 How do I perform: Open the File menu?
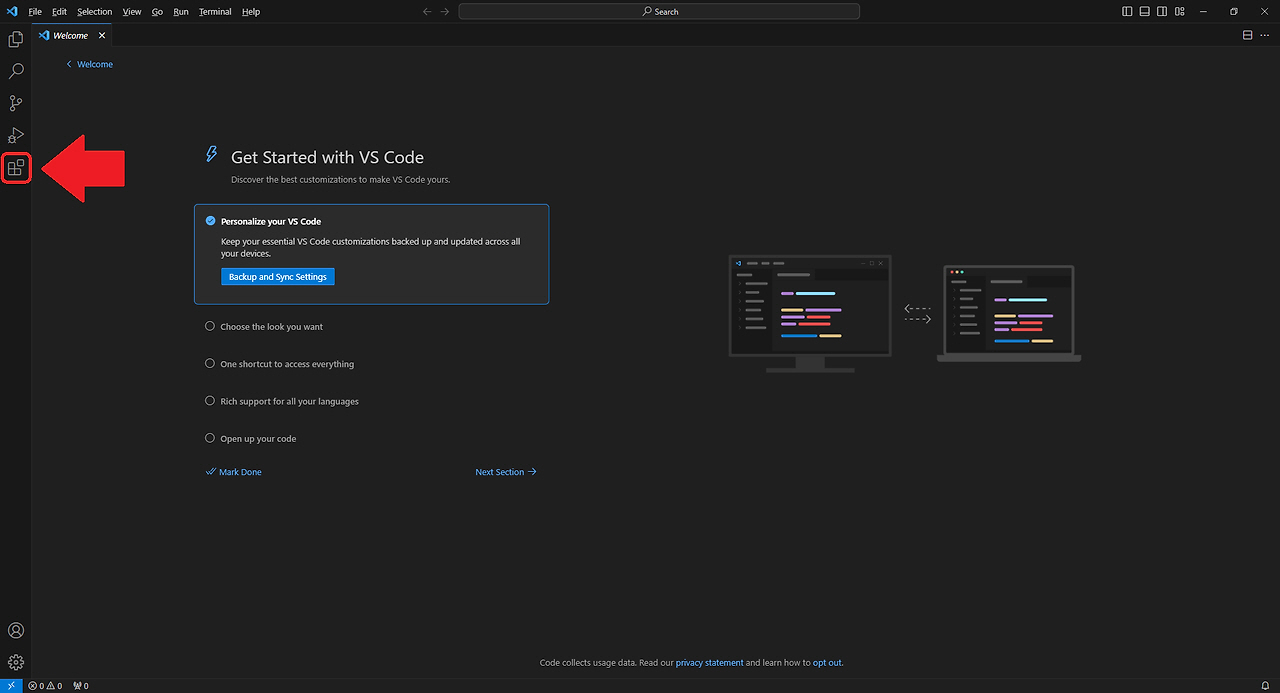(35, 11)
